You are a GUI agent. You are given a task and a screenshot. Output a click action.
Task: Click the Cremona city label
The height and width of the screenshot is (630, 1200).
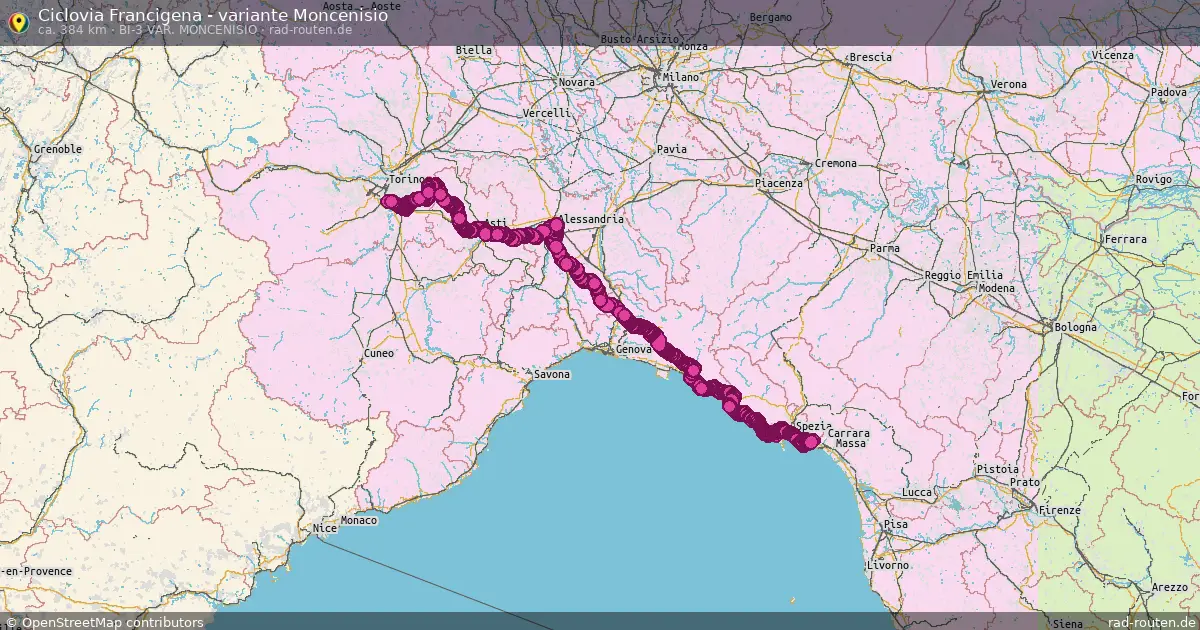836,164
